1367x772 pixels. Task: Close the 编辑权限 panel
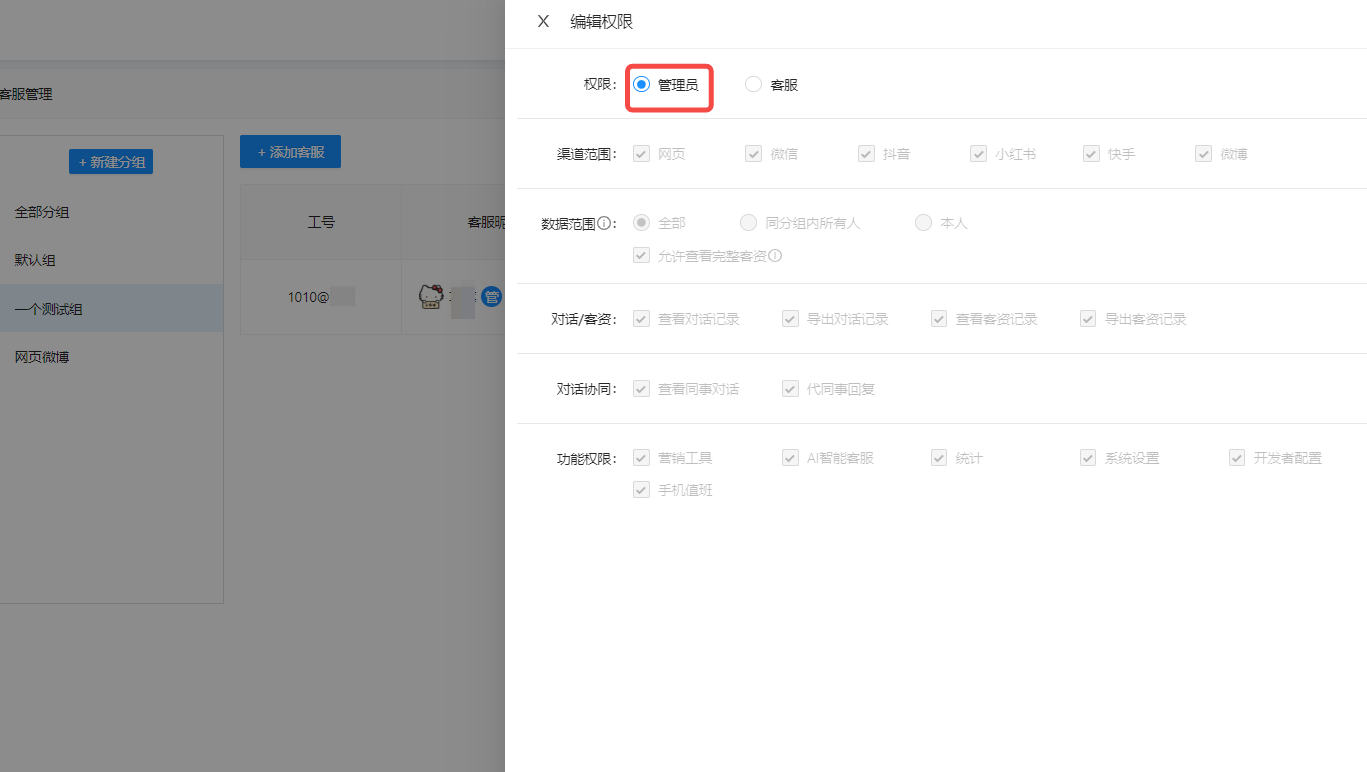point(543,20)
